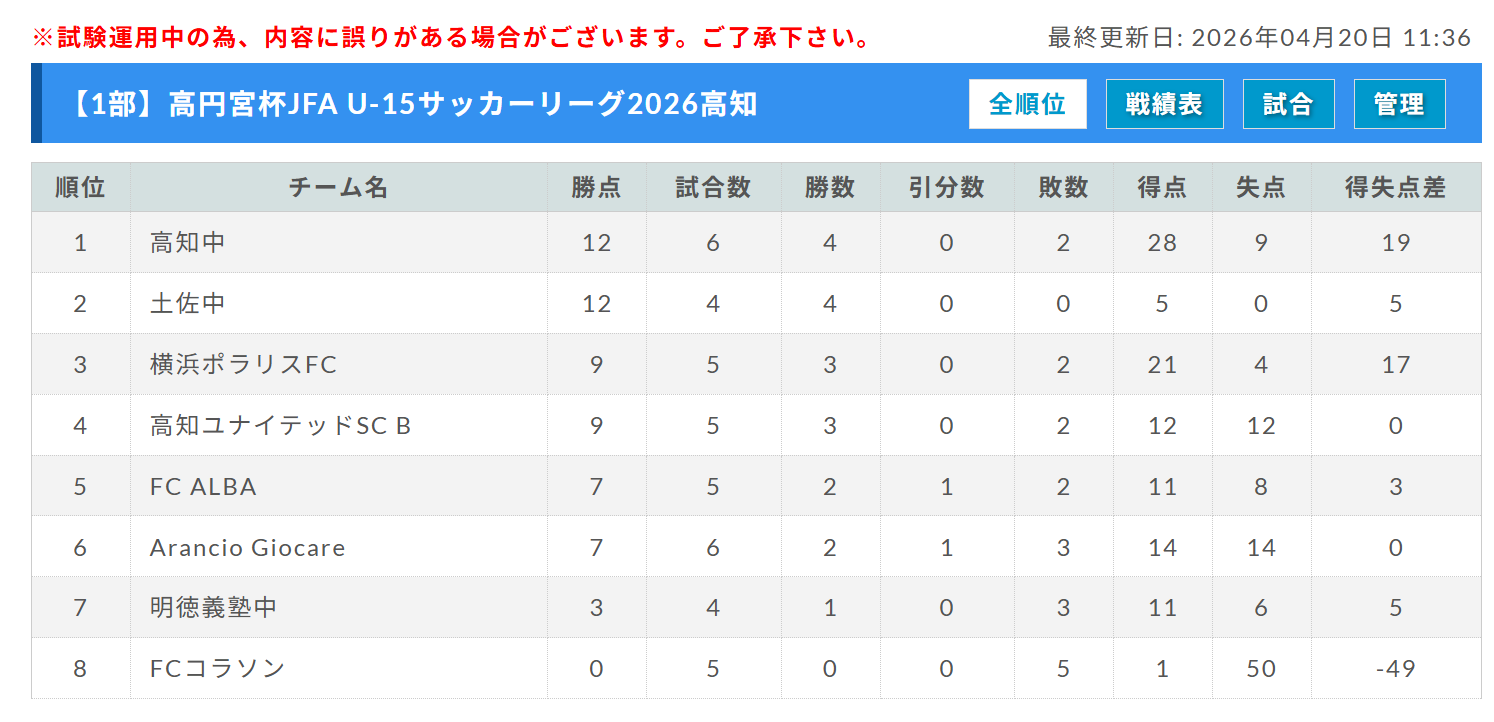Select the Arancio Giocare team name
The width and height of the screenshot is (1494, 722).
tap(247, 547)
